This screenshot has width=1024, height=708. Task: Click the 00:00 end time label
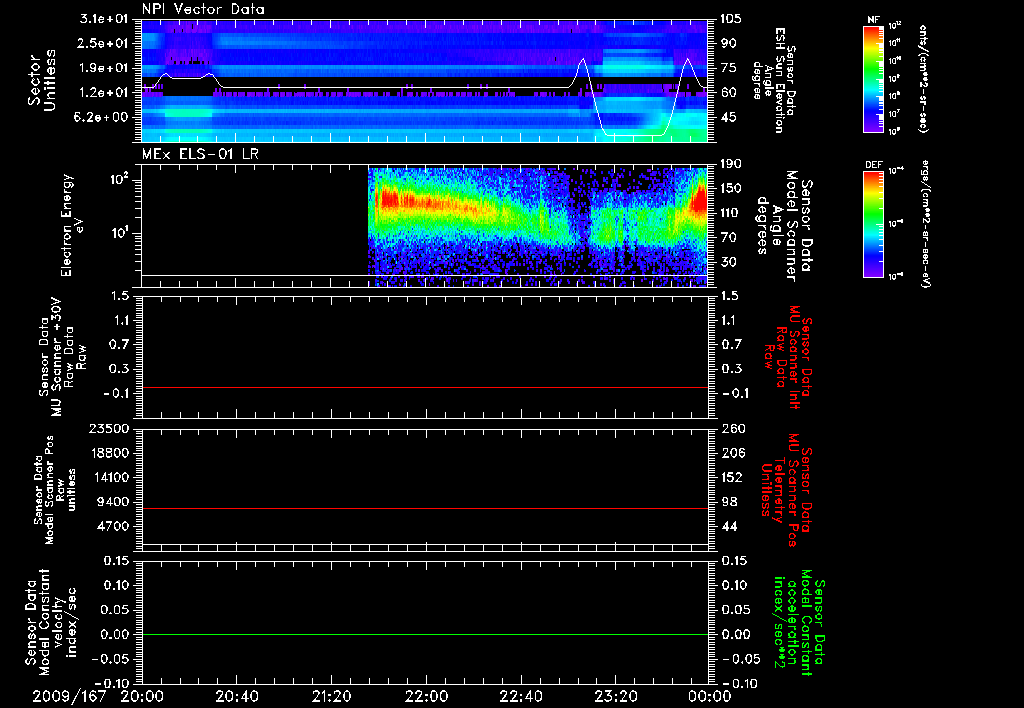point(710,696)
